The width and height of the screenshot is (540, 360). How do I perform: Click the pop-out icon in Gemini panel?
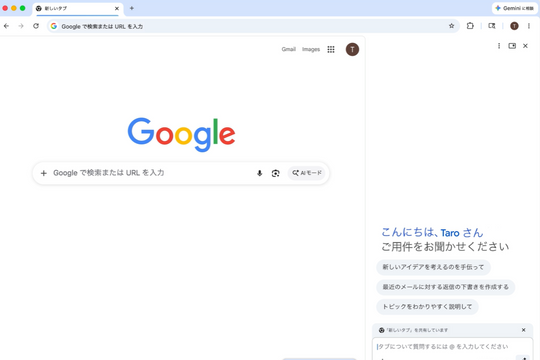512,46
